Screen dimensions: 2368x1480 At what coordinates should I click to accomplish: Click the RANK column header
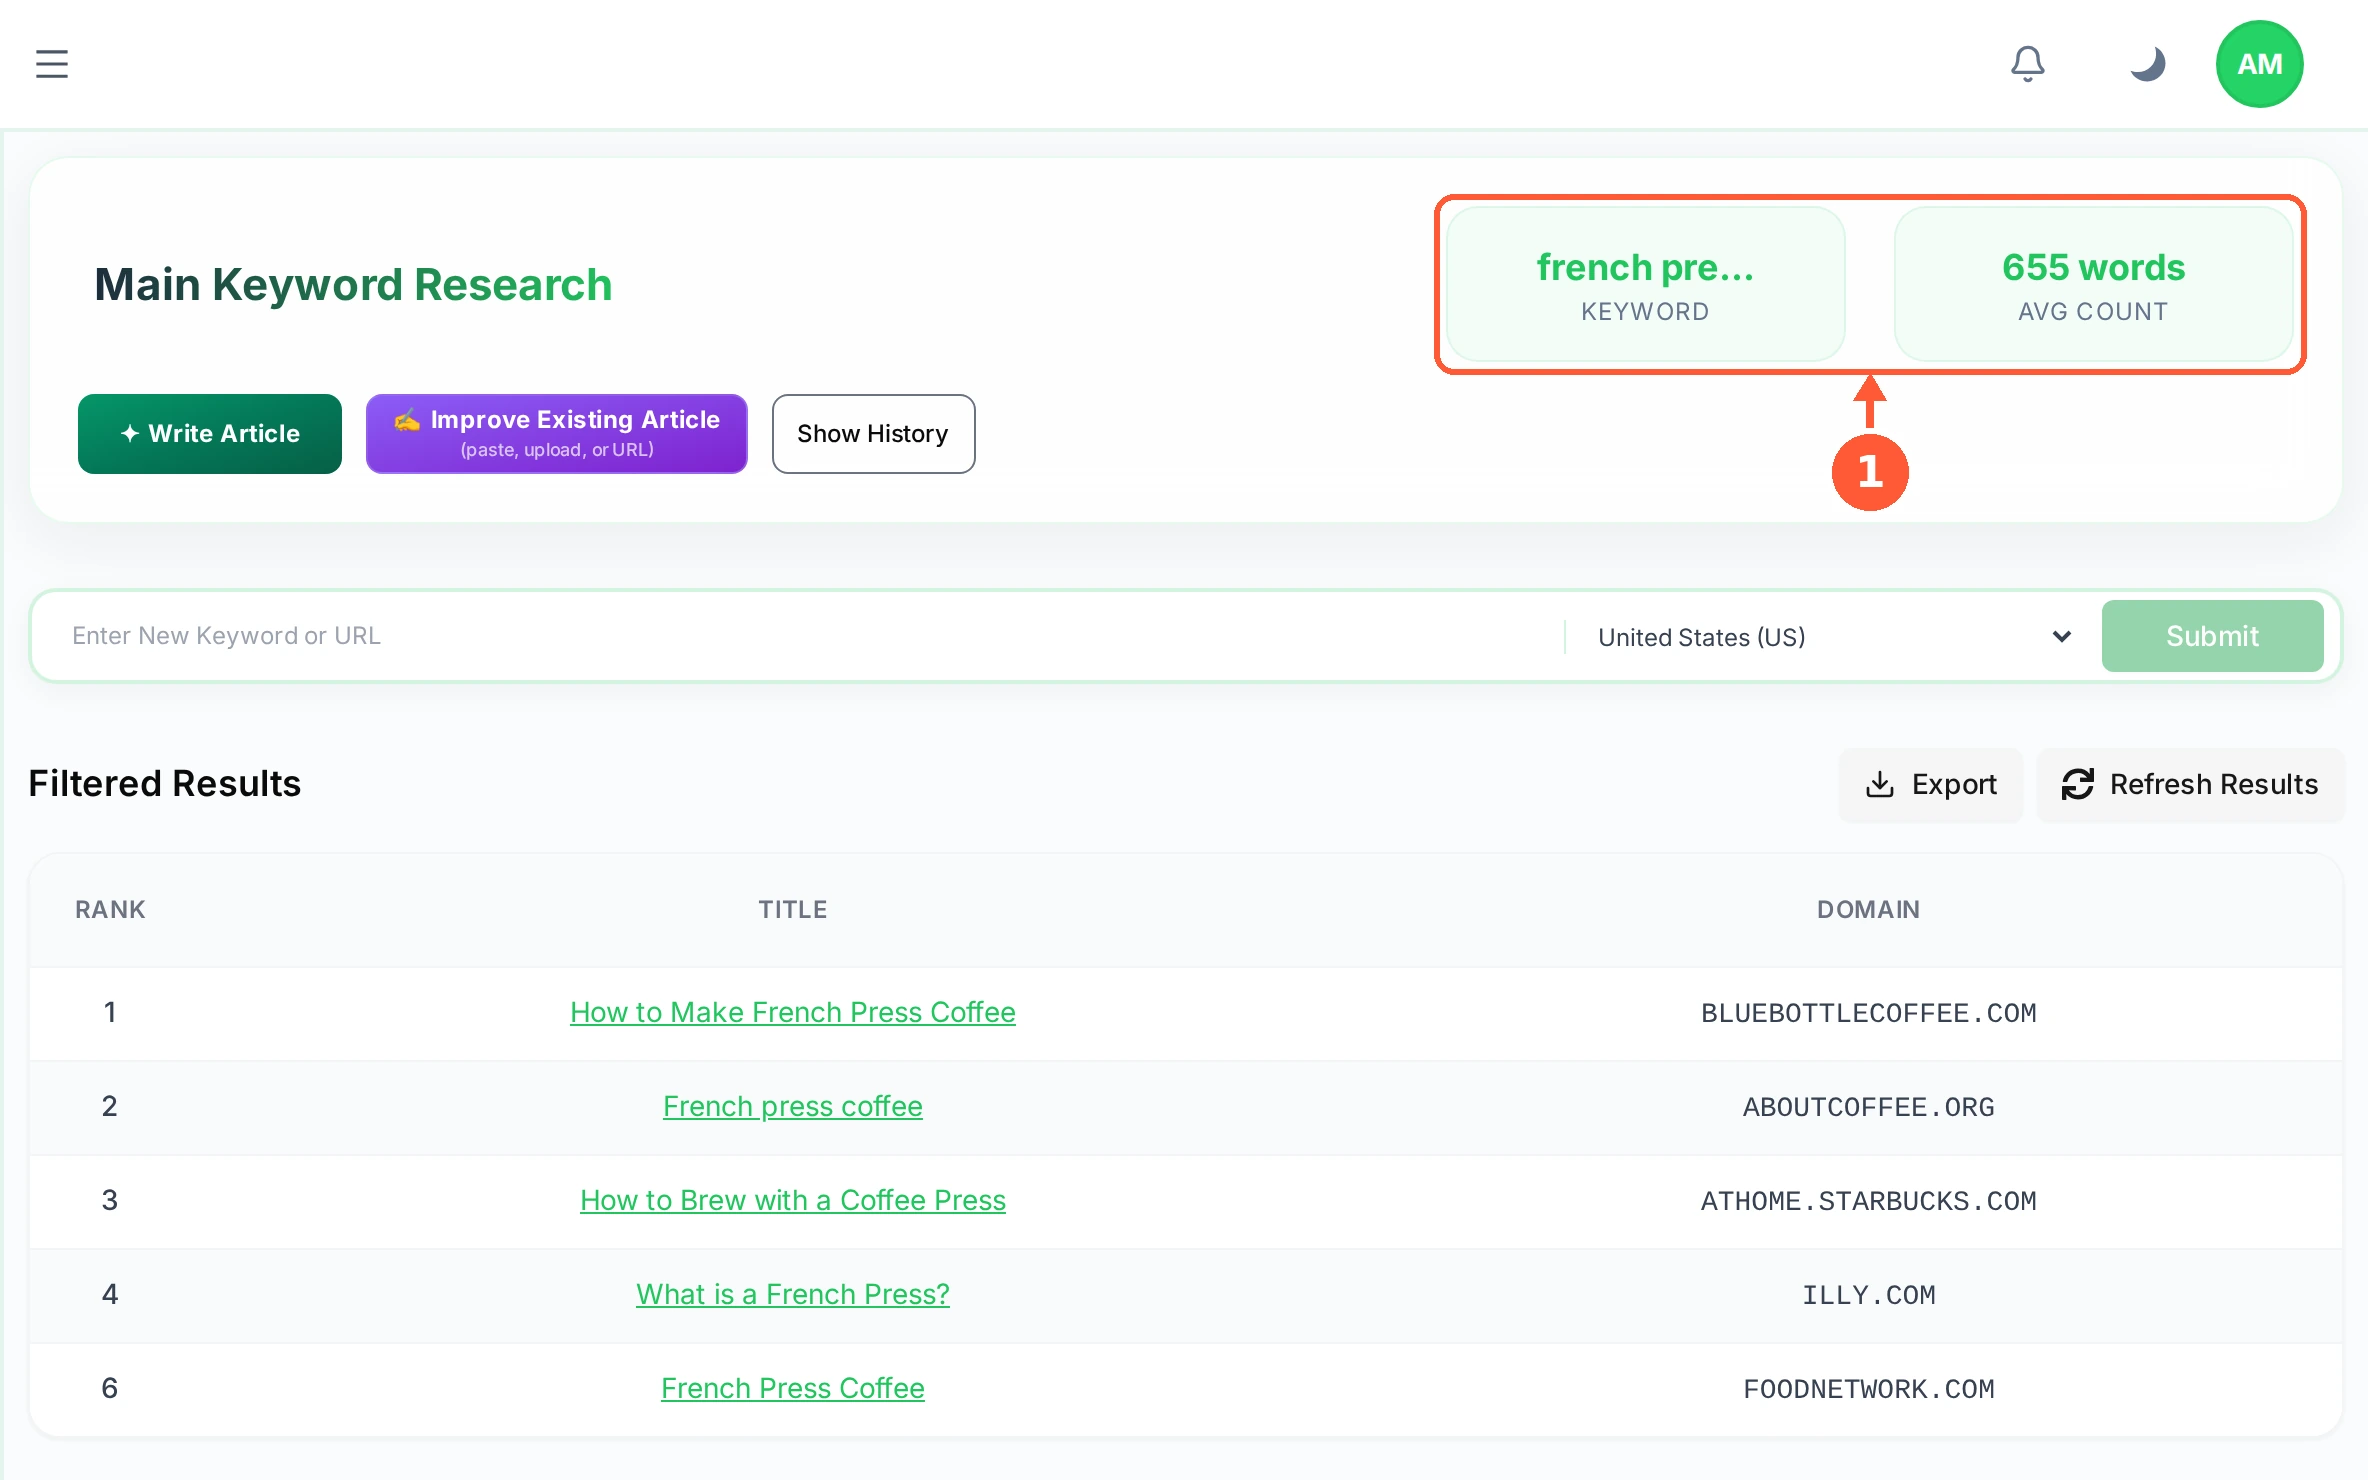pos(110,909)
